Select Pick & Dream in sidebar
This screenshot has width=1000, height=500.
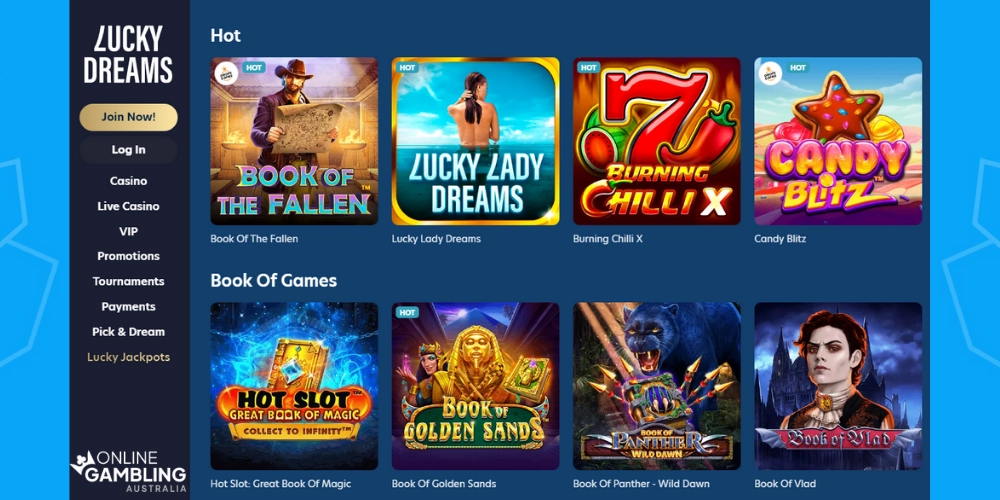point(128,332)
